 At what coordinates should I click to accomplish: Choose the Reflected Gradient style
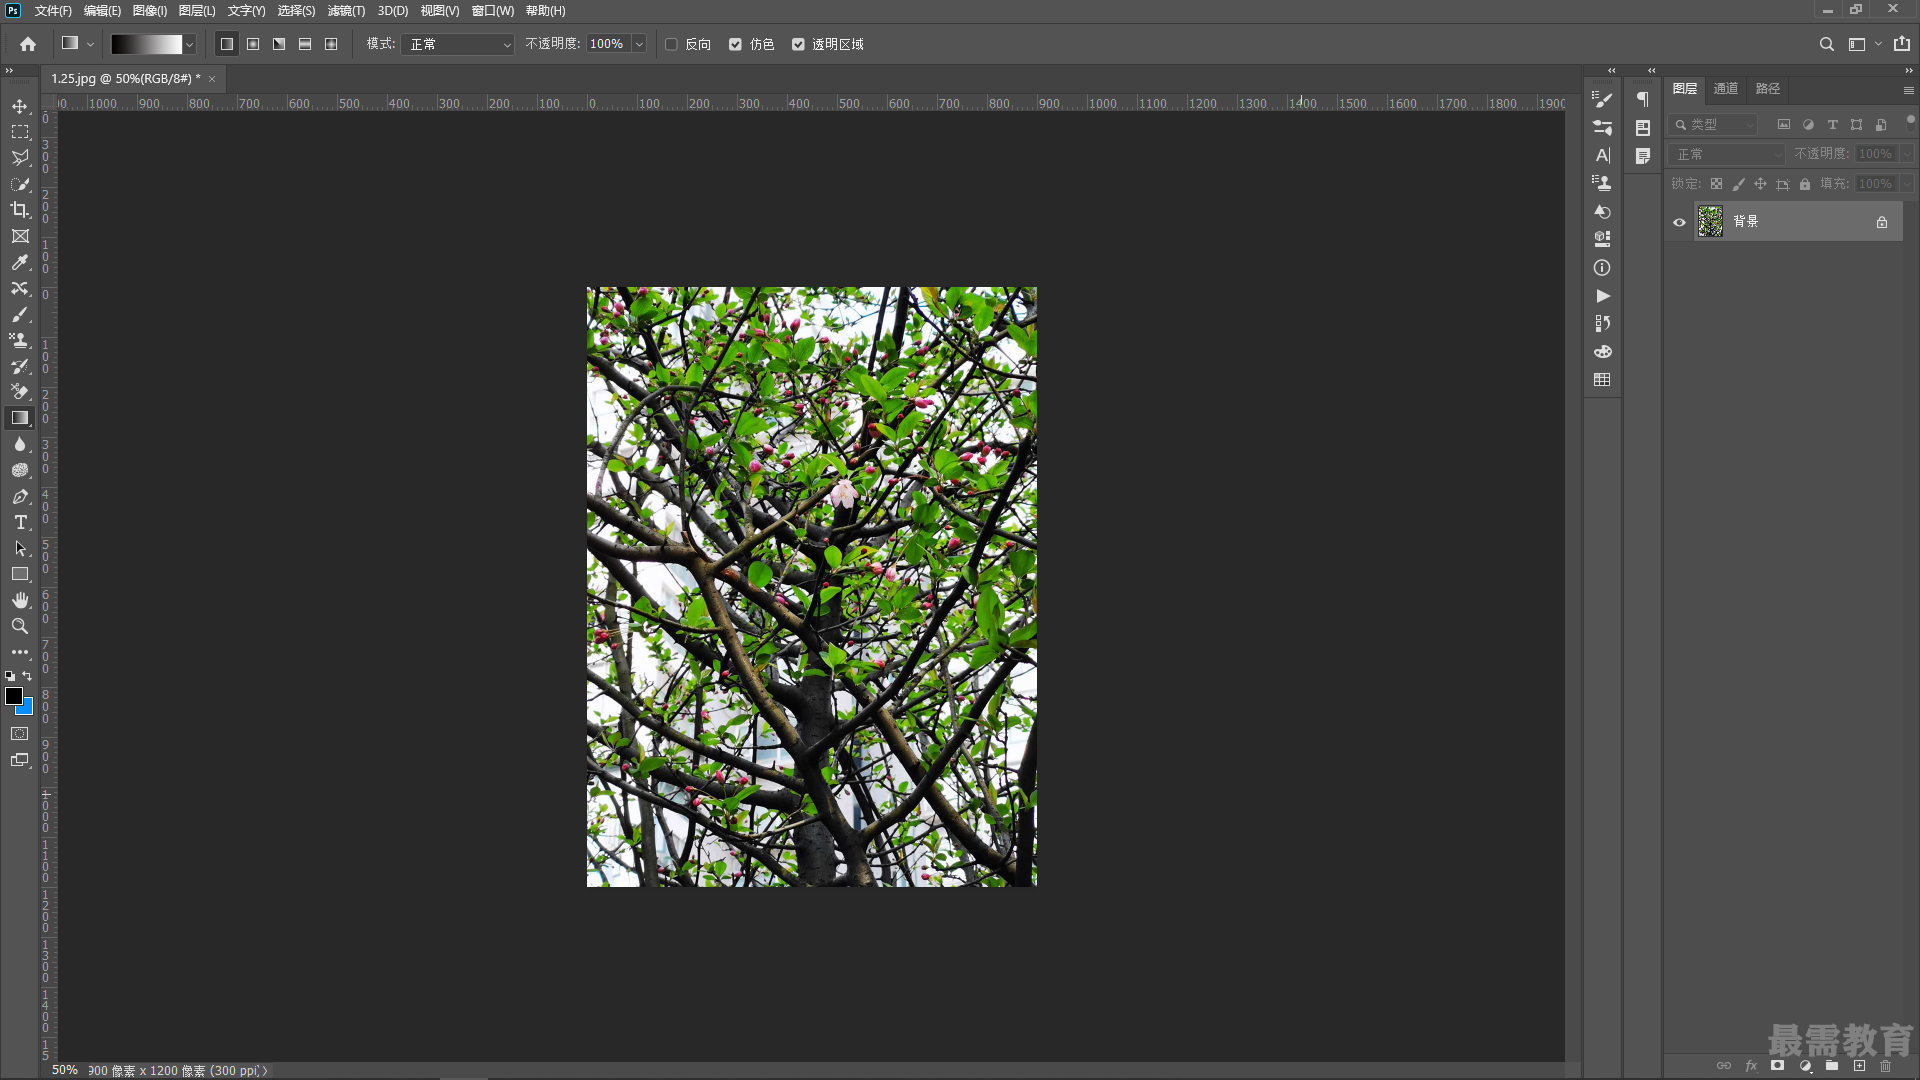[305, 44]
